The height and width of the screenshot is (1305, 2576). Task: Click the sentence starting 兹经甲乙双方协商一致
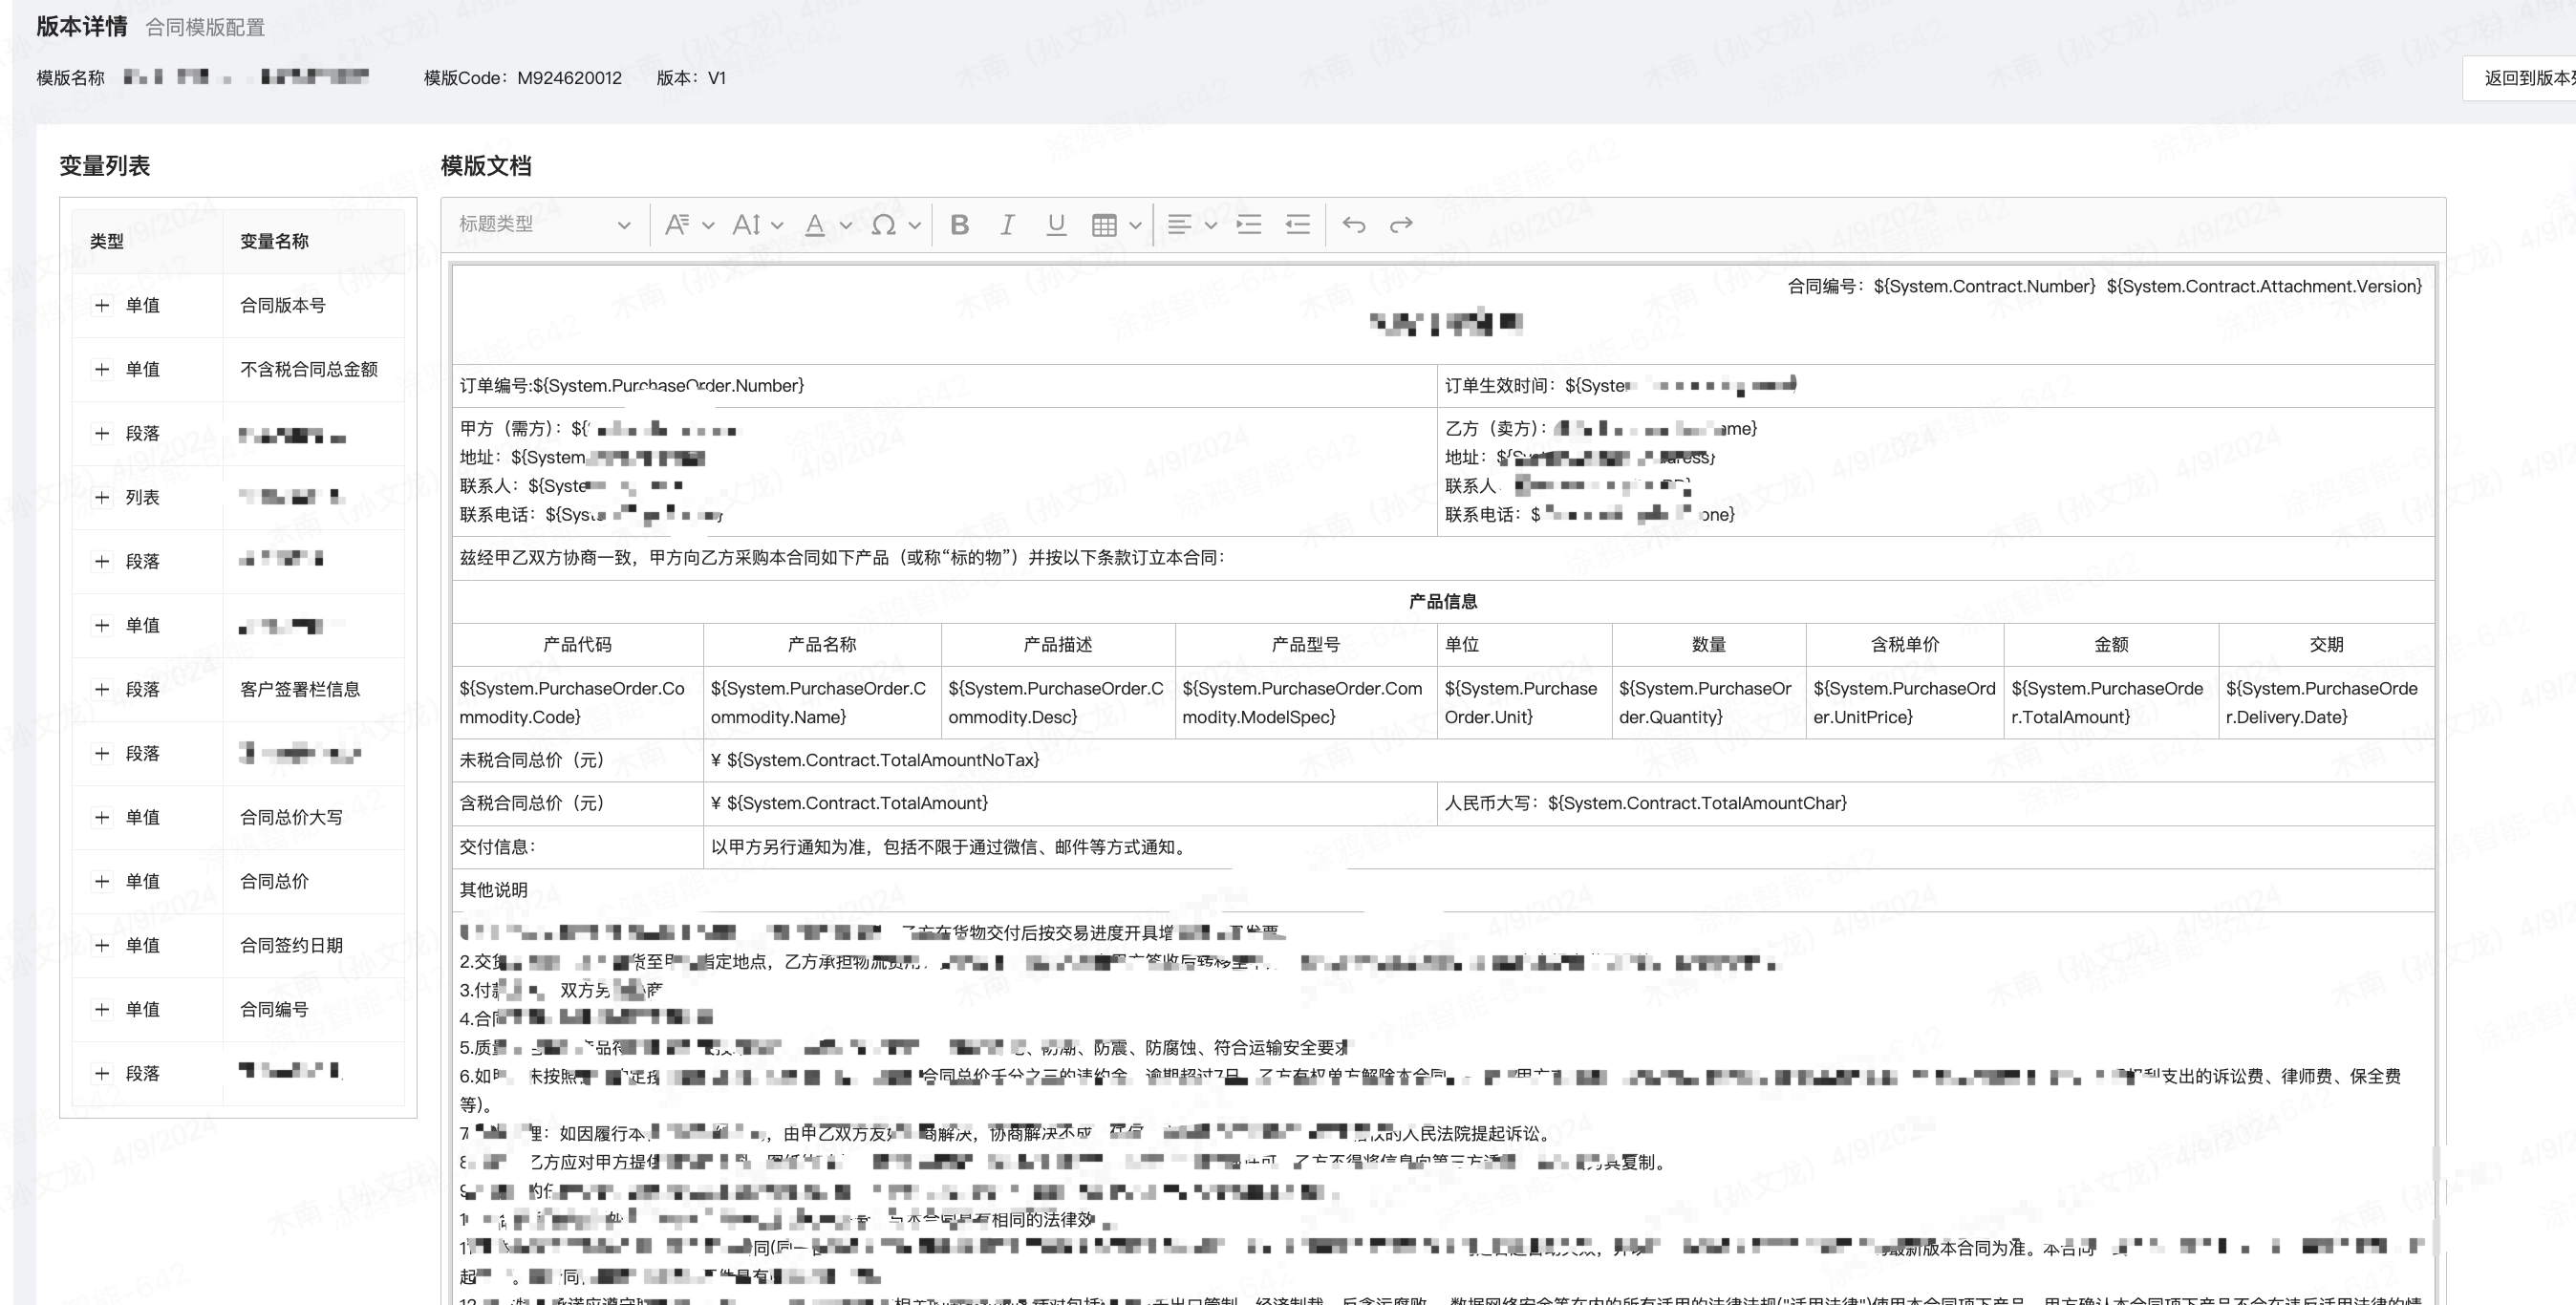click(x=842, y=558)
